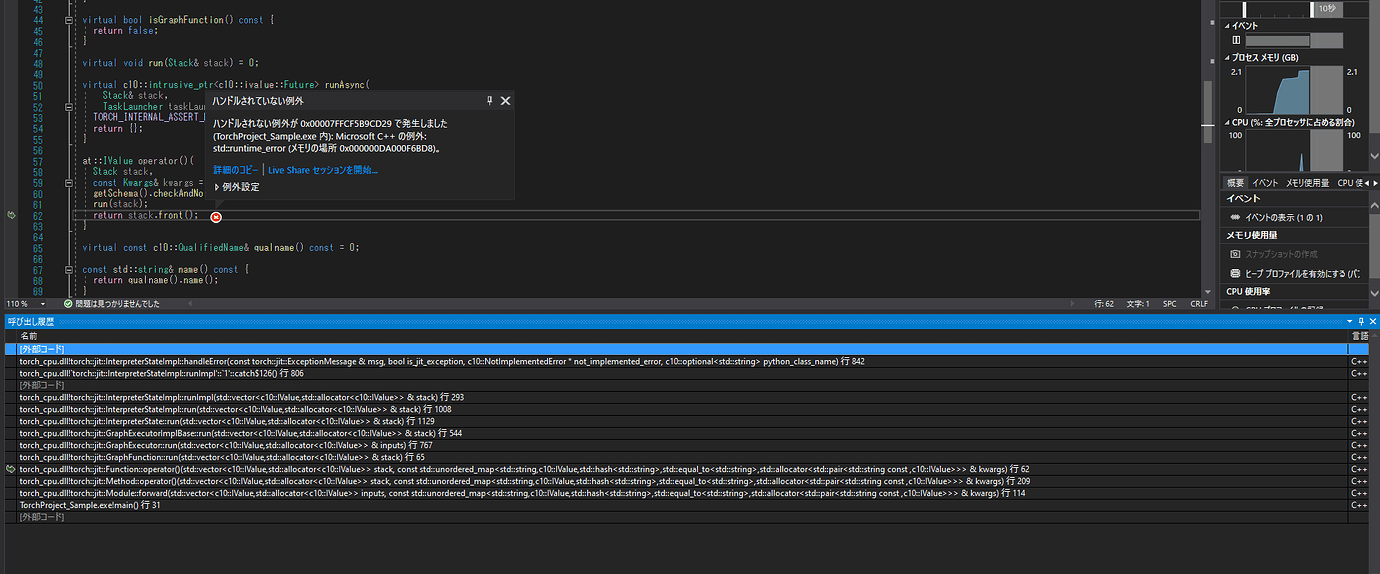1380x574 pixels.
Task: Select InterpreterStateImpl::run 行 1008 frame
Action: click(x=686, y=409)
